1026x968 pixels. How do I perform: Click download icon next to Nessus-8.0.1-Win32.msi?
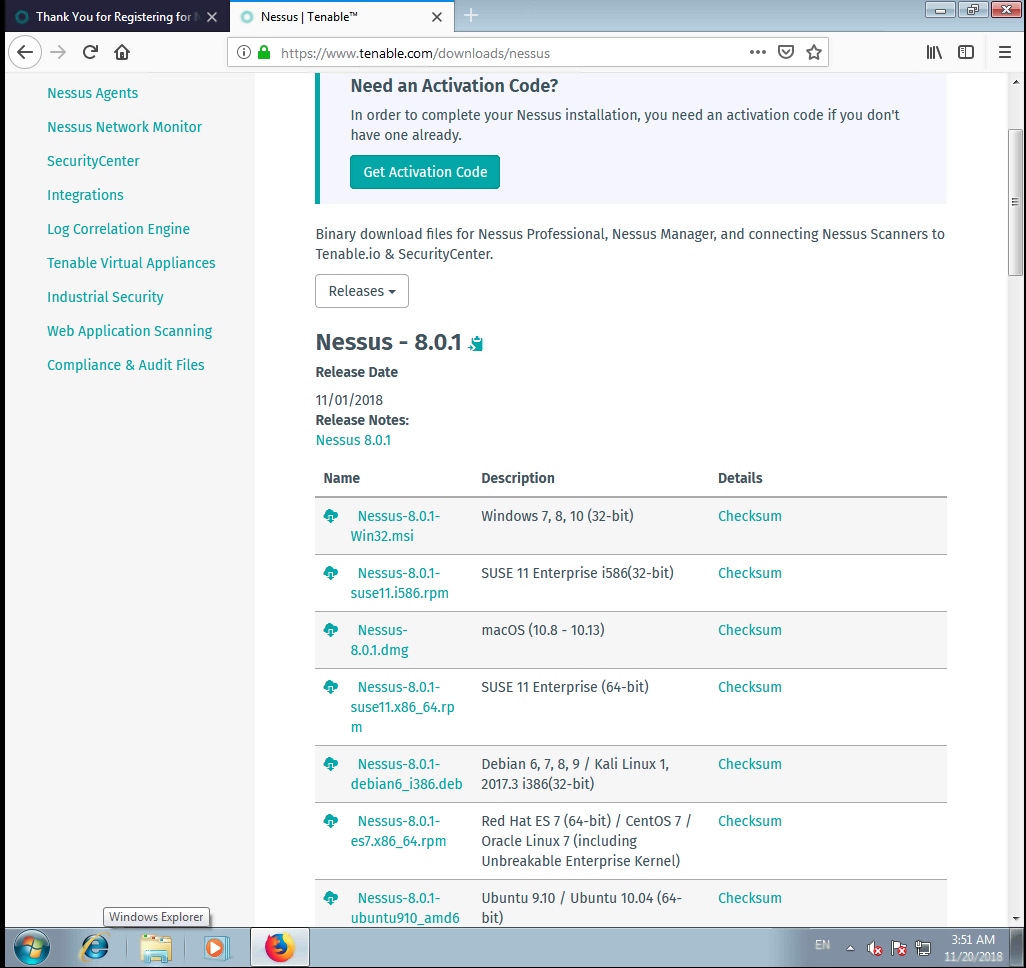331,516
